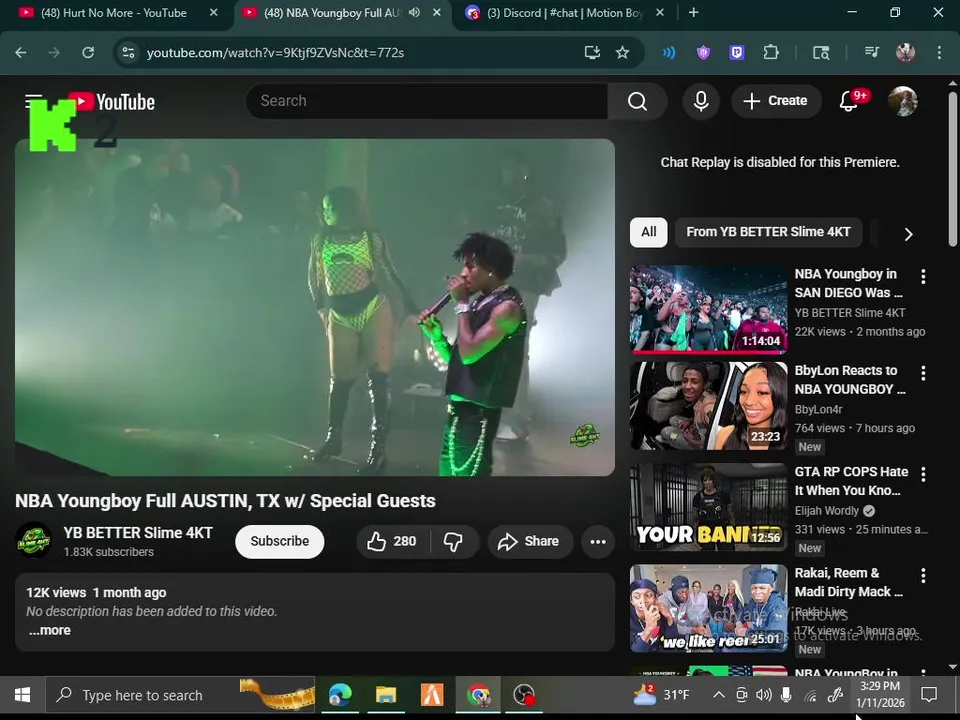960x720 pixels.
Task: Open the orange app icon in taskbar
Action: pyautogui.click(x=432, y=695)
